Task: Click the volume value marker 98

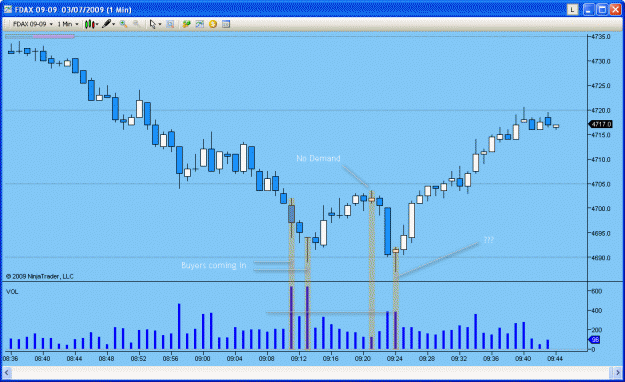Action: tap(594, 340)
